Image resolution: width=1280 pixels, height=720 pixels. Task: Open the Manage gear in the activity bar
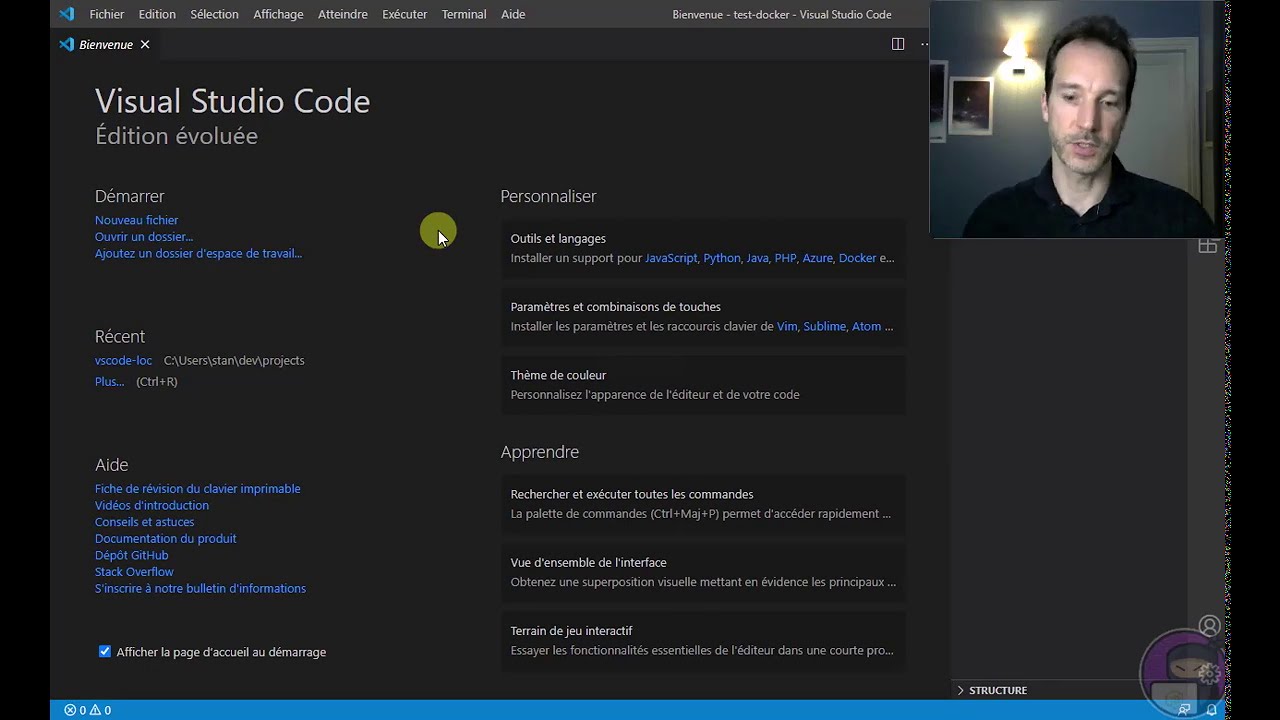[1209, 673]
